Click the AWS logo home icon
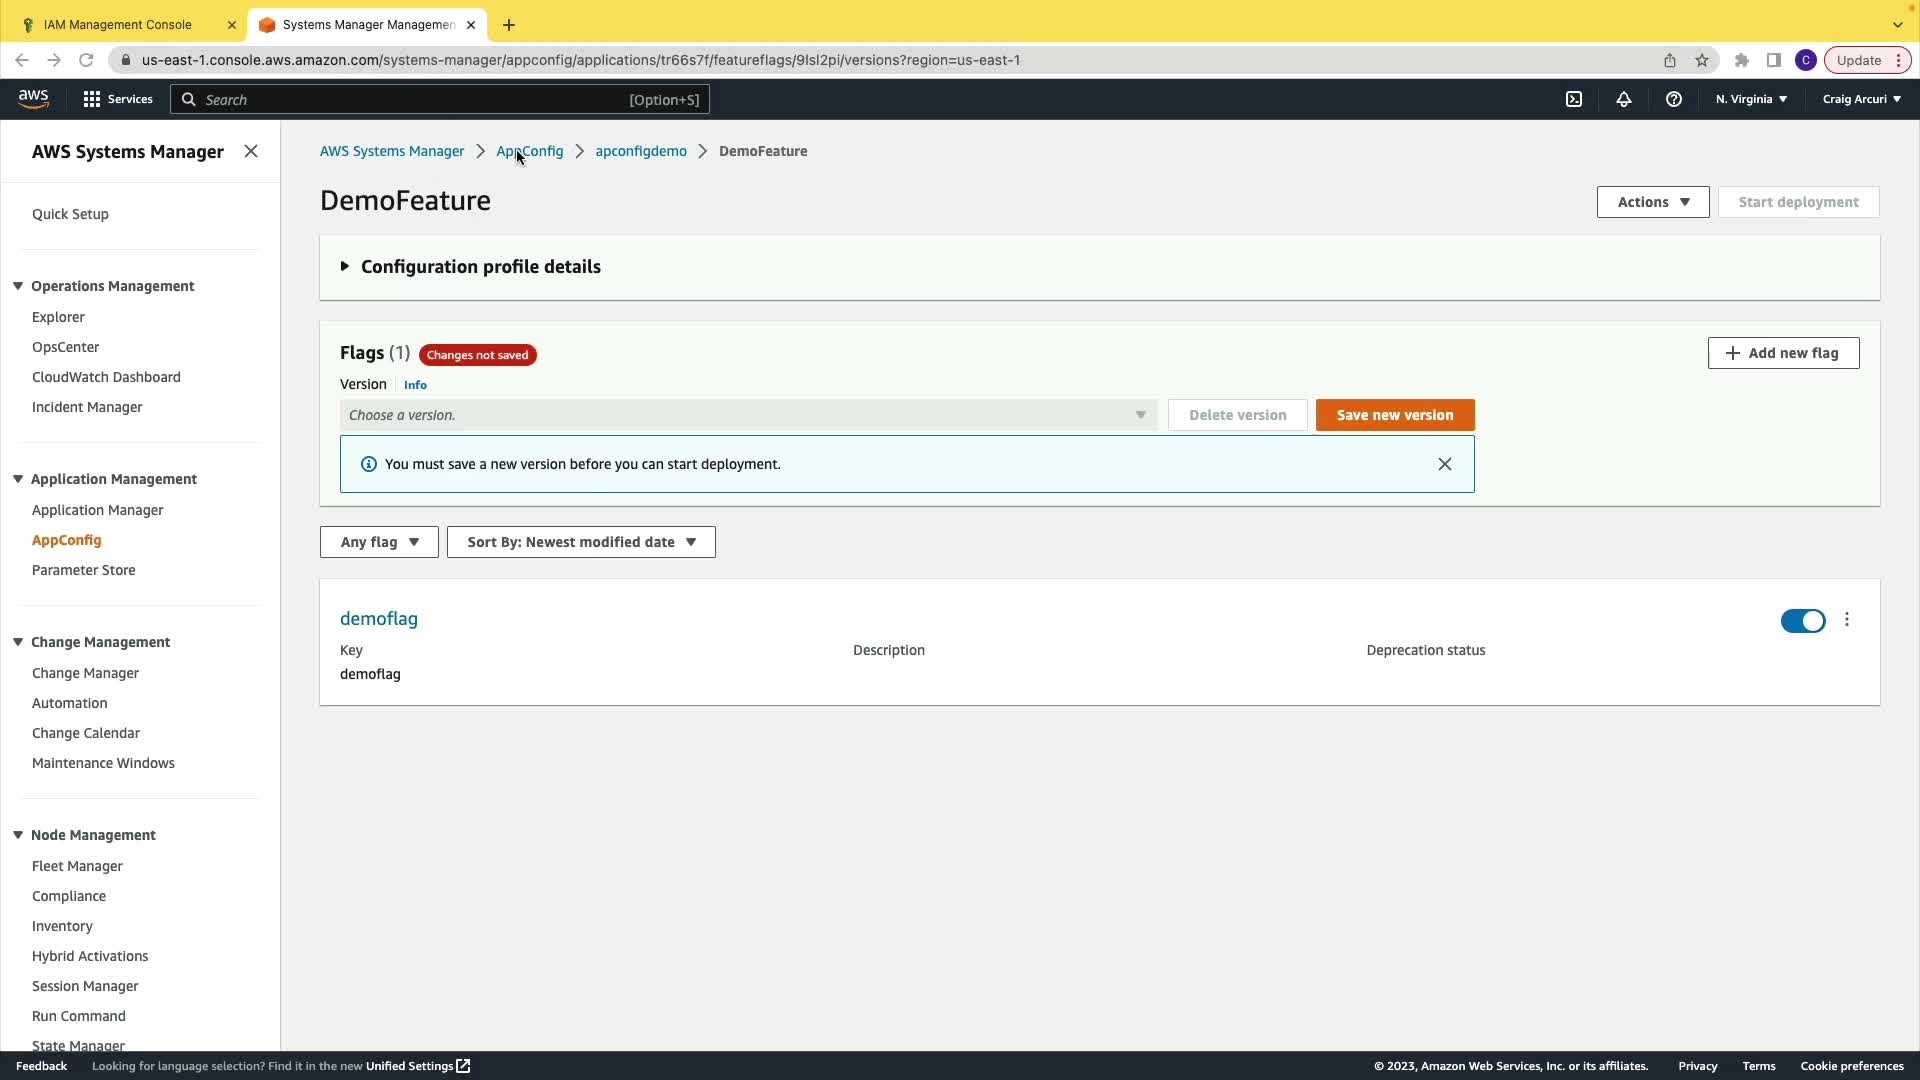 click(33, 98)
